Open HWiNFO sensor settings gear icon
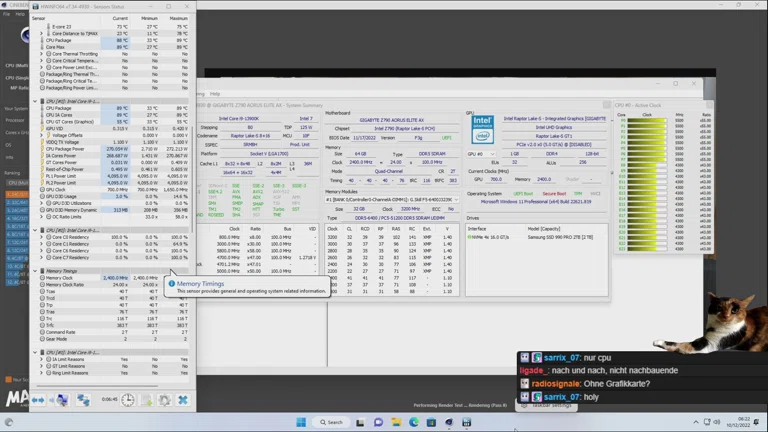 click(165, 400)
